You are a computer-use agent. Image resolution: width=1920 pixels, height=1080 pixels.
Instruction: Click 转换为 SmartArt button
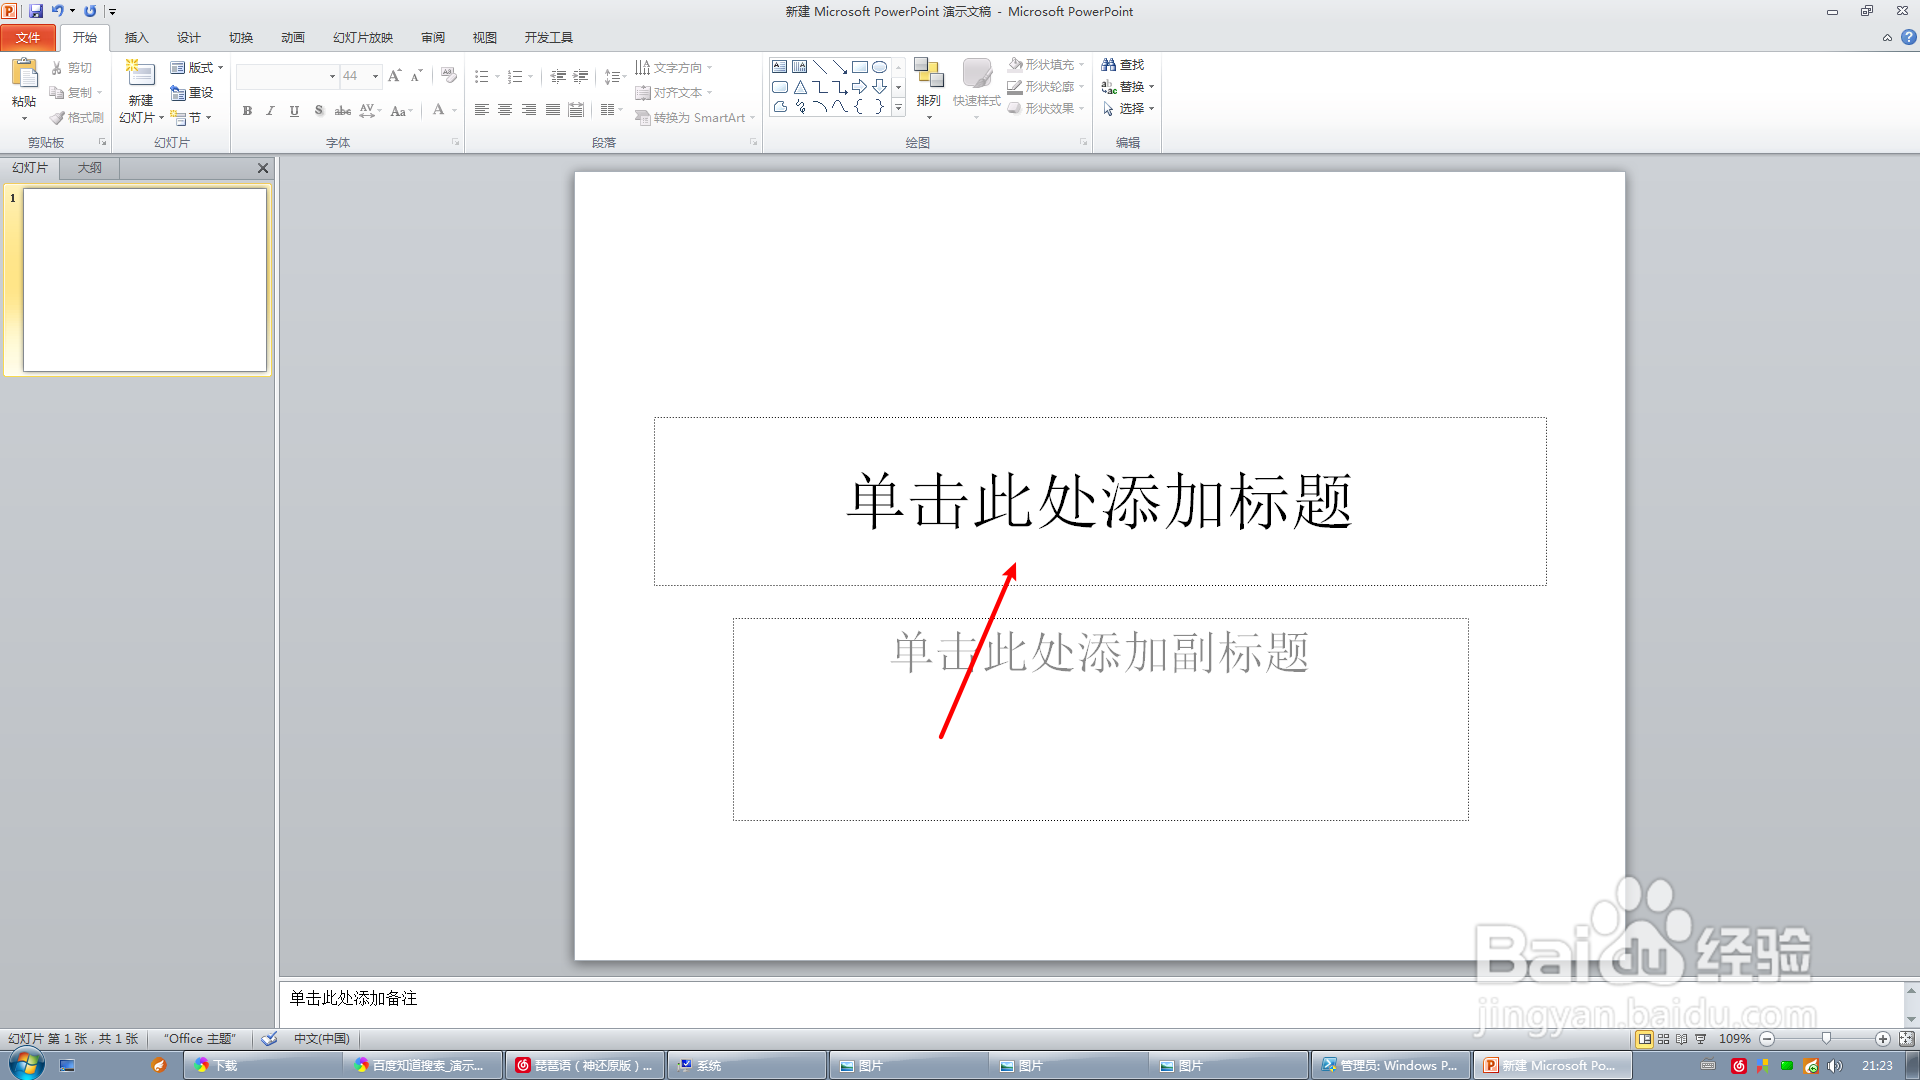[695, 118]
